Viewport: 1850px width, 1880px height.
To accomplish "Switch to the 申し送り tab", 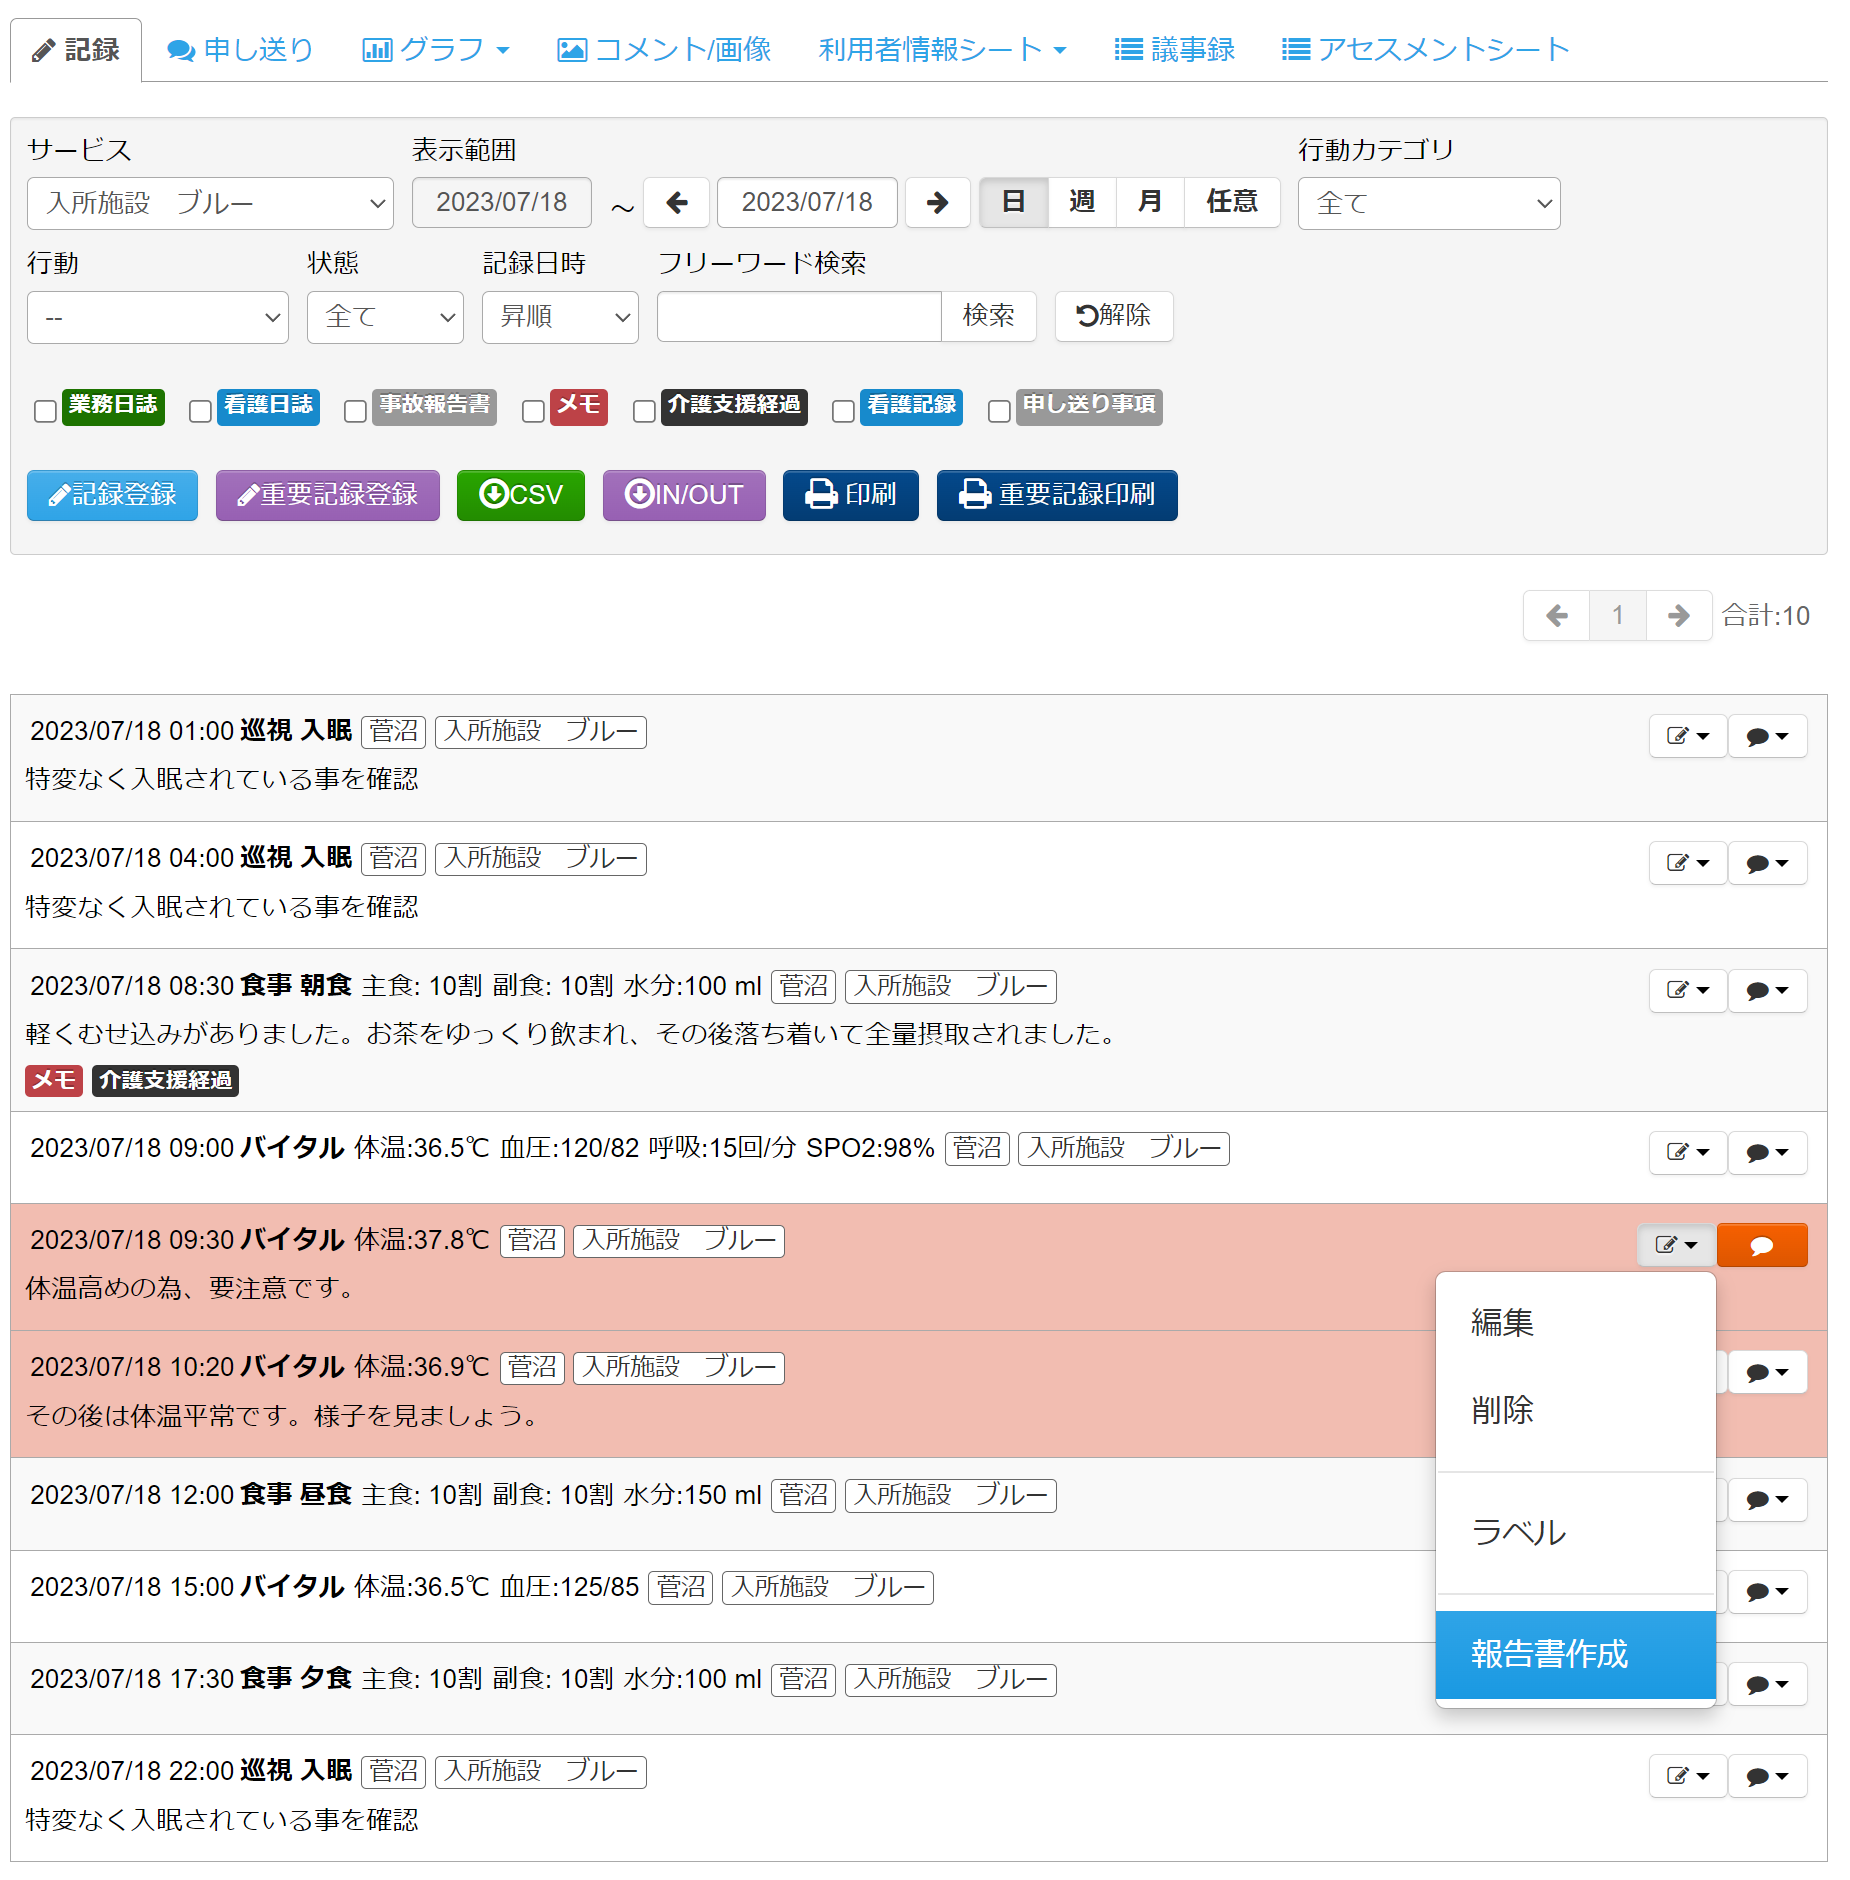I will point(241,49).
